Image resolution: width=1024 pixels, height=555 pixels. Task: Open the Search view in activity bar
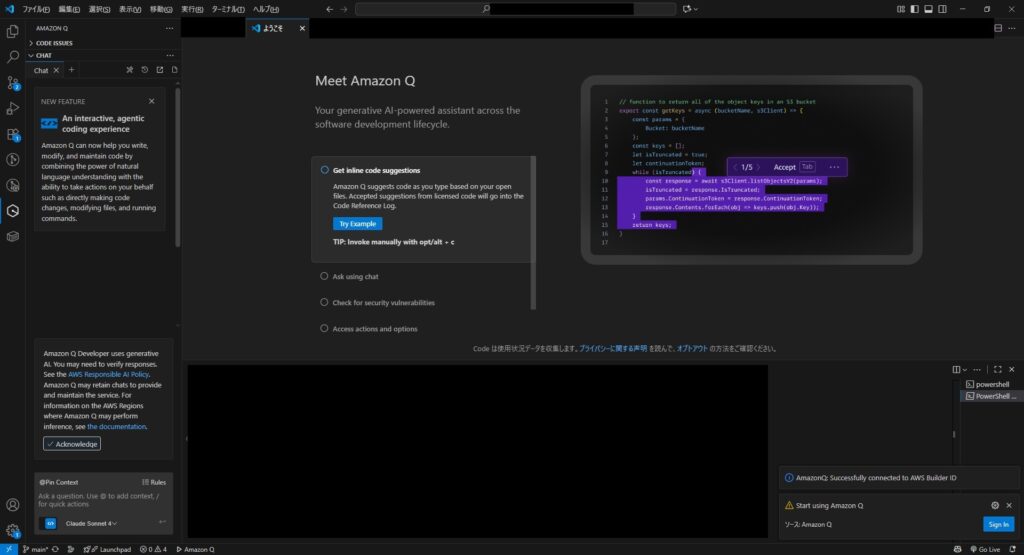(12, 57)
